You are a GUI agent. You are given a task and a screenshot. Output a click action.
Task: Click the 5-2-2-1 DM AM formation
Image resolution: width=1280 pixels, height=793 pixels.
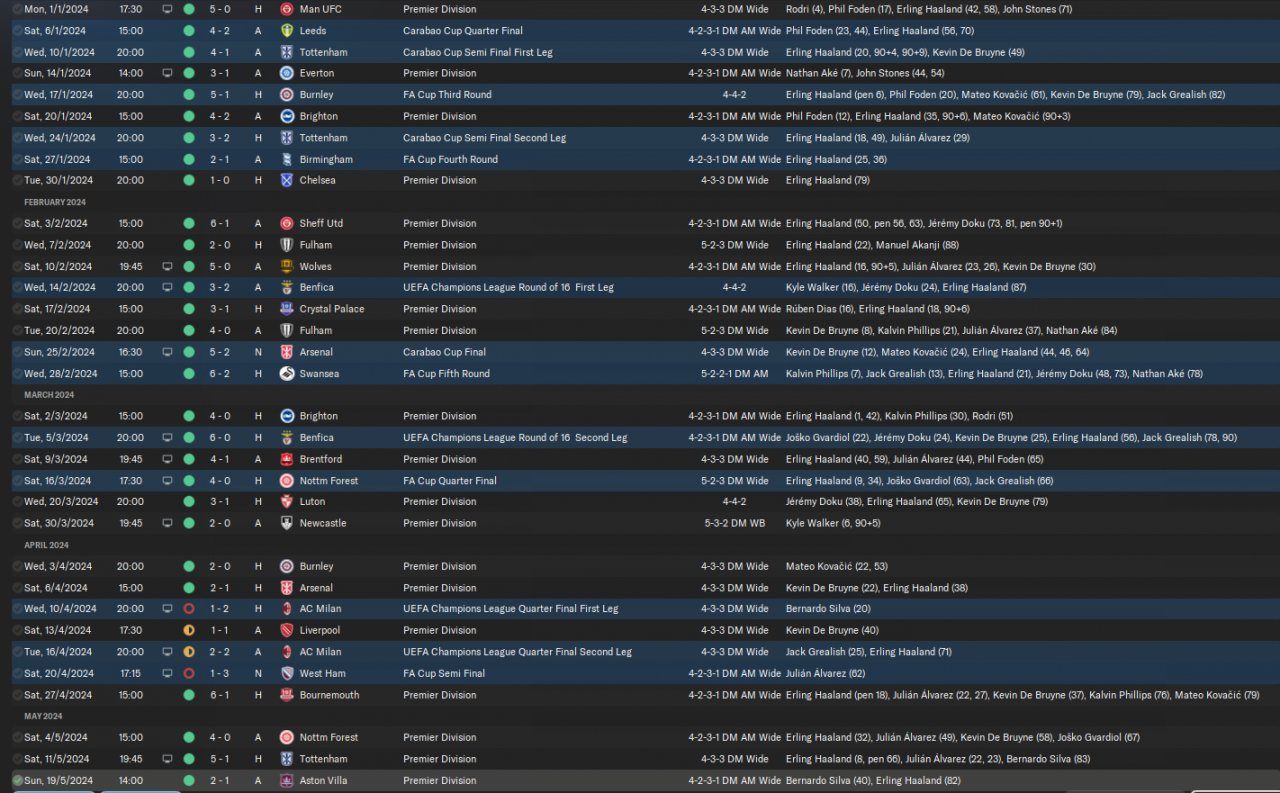click(735, 374)
